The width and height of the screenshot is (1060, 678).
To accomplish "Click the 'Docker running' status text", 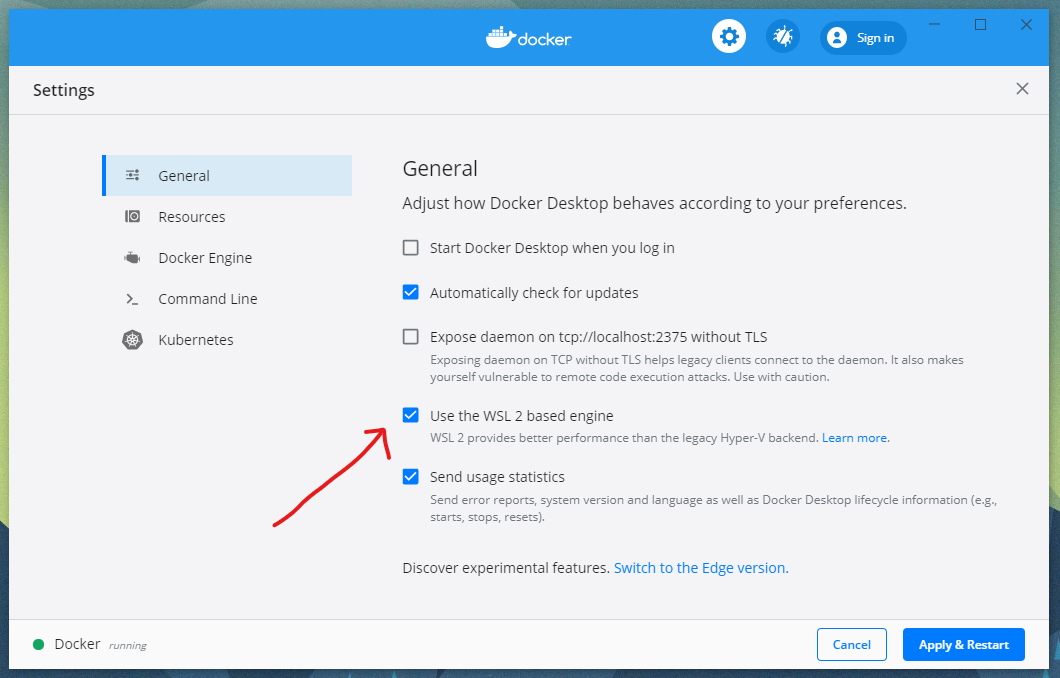I will point(101,644).
